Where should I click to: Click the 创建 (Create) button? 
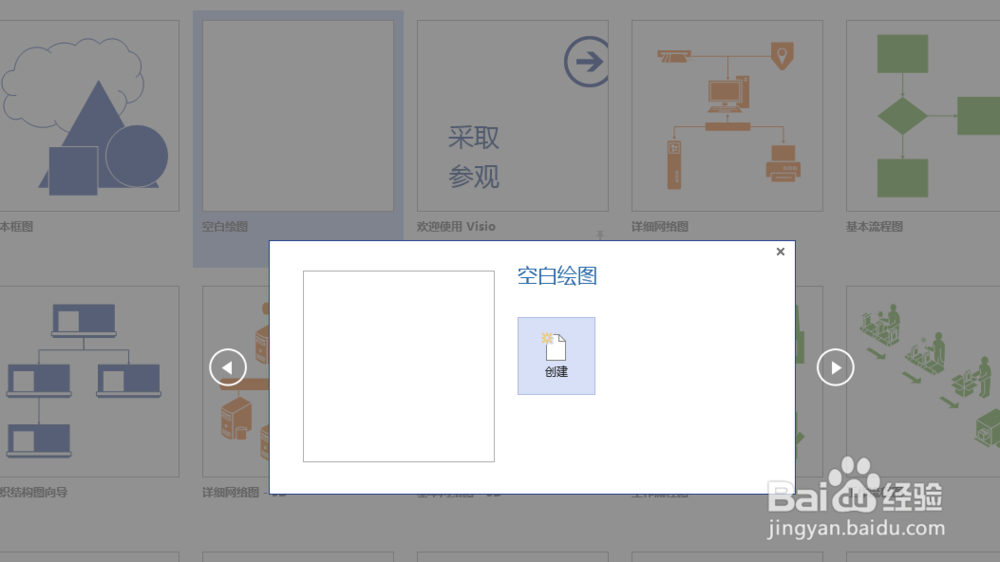click(x=556, y=356)
